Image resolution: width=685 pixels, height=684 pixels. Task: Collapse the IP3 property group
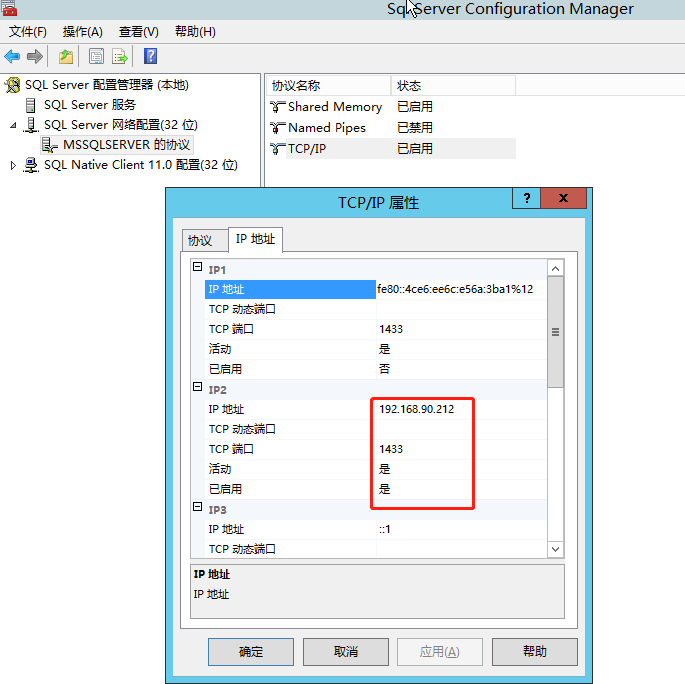coord(197,507)
